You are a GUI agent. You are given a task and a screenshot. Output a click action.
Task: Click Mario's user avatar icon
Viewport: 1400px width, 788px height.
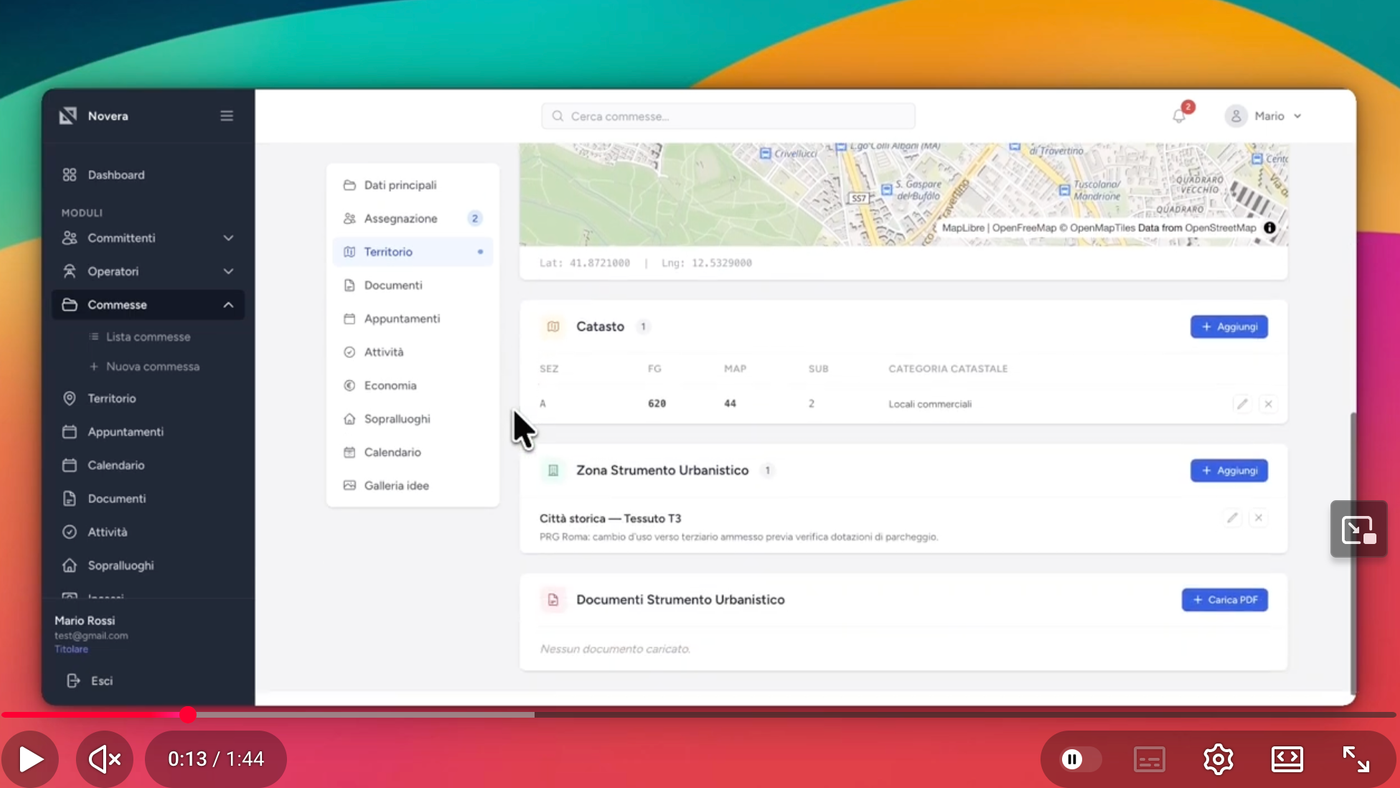pyautogui.click(x=1236, y=116)
